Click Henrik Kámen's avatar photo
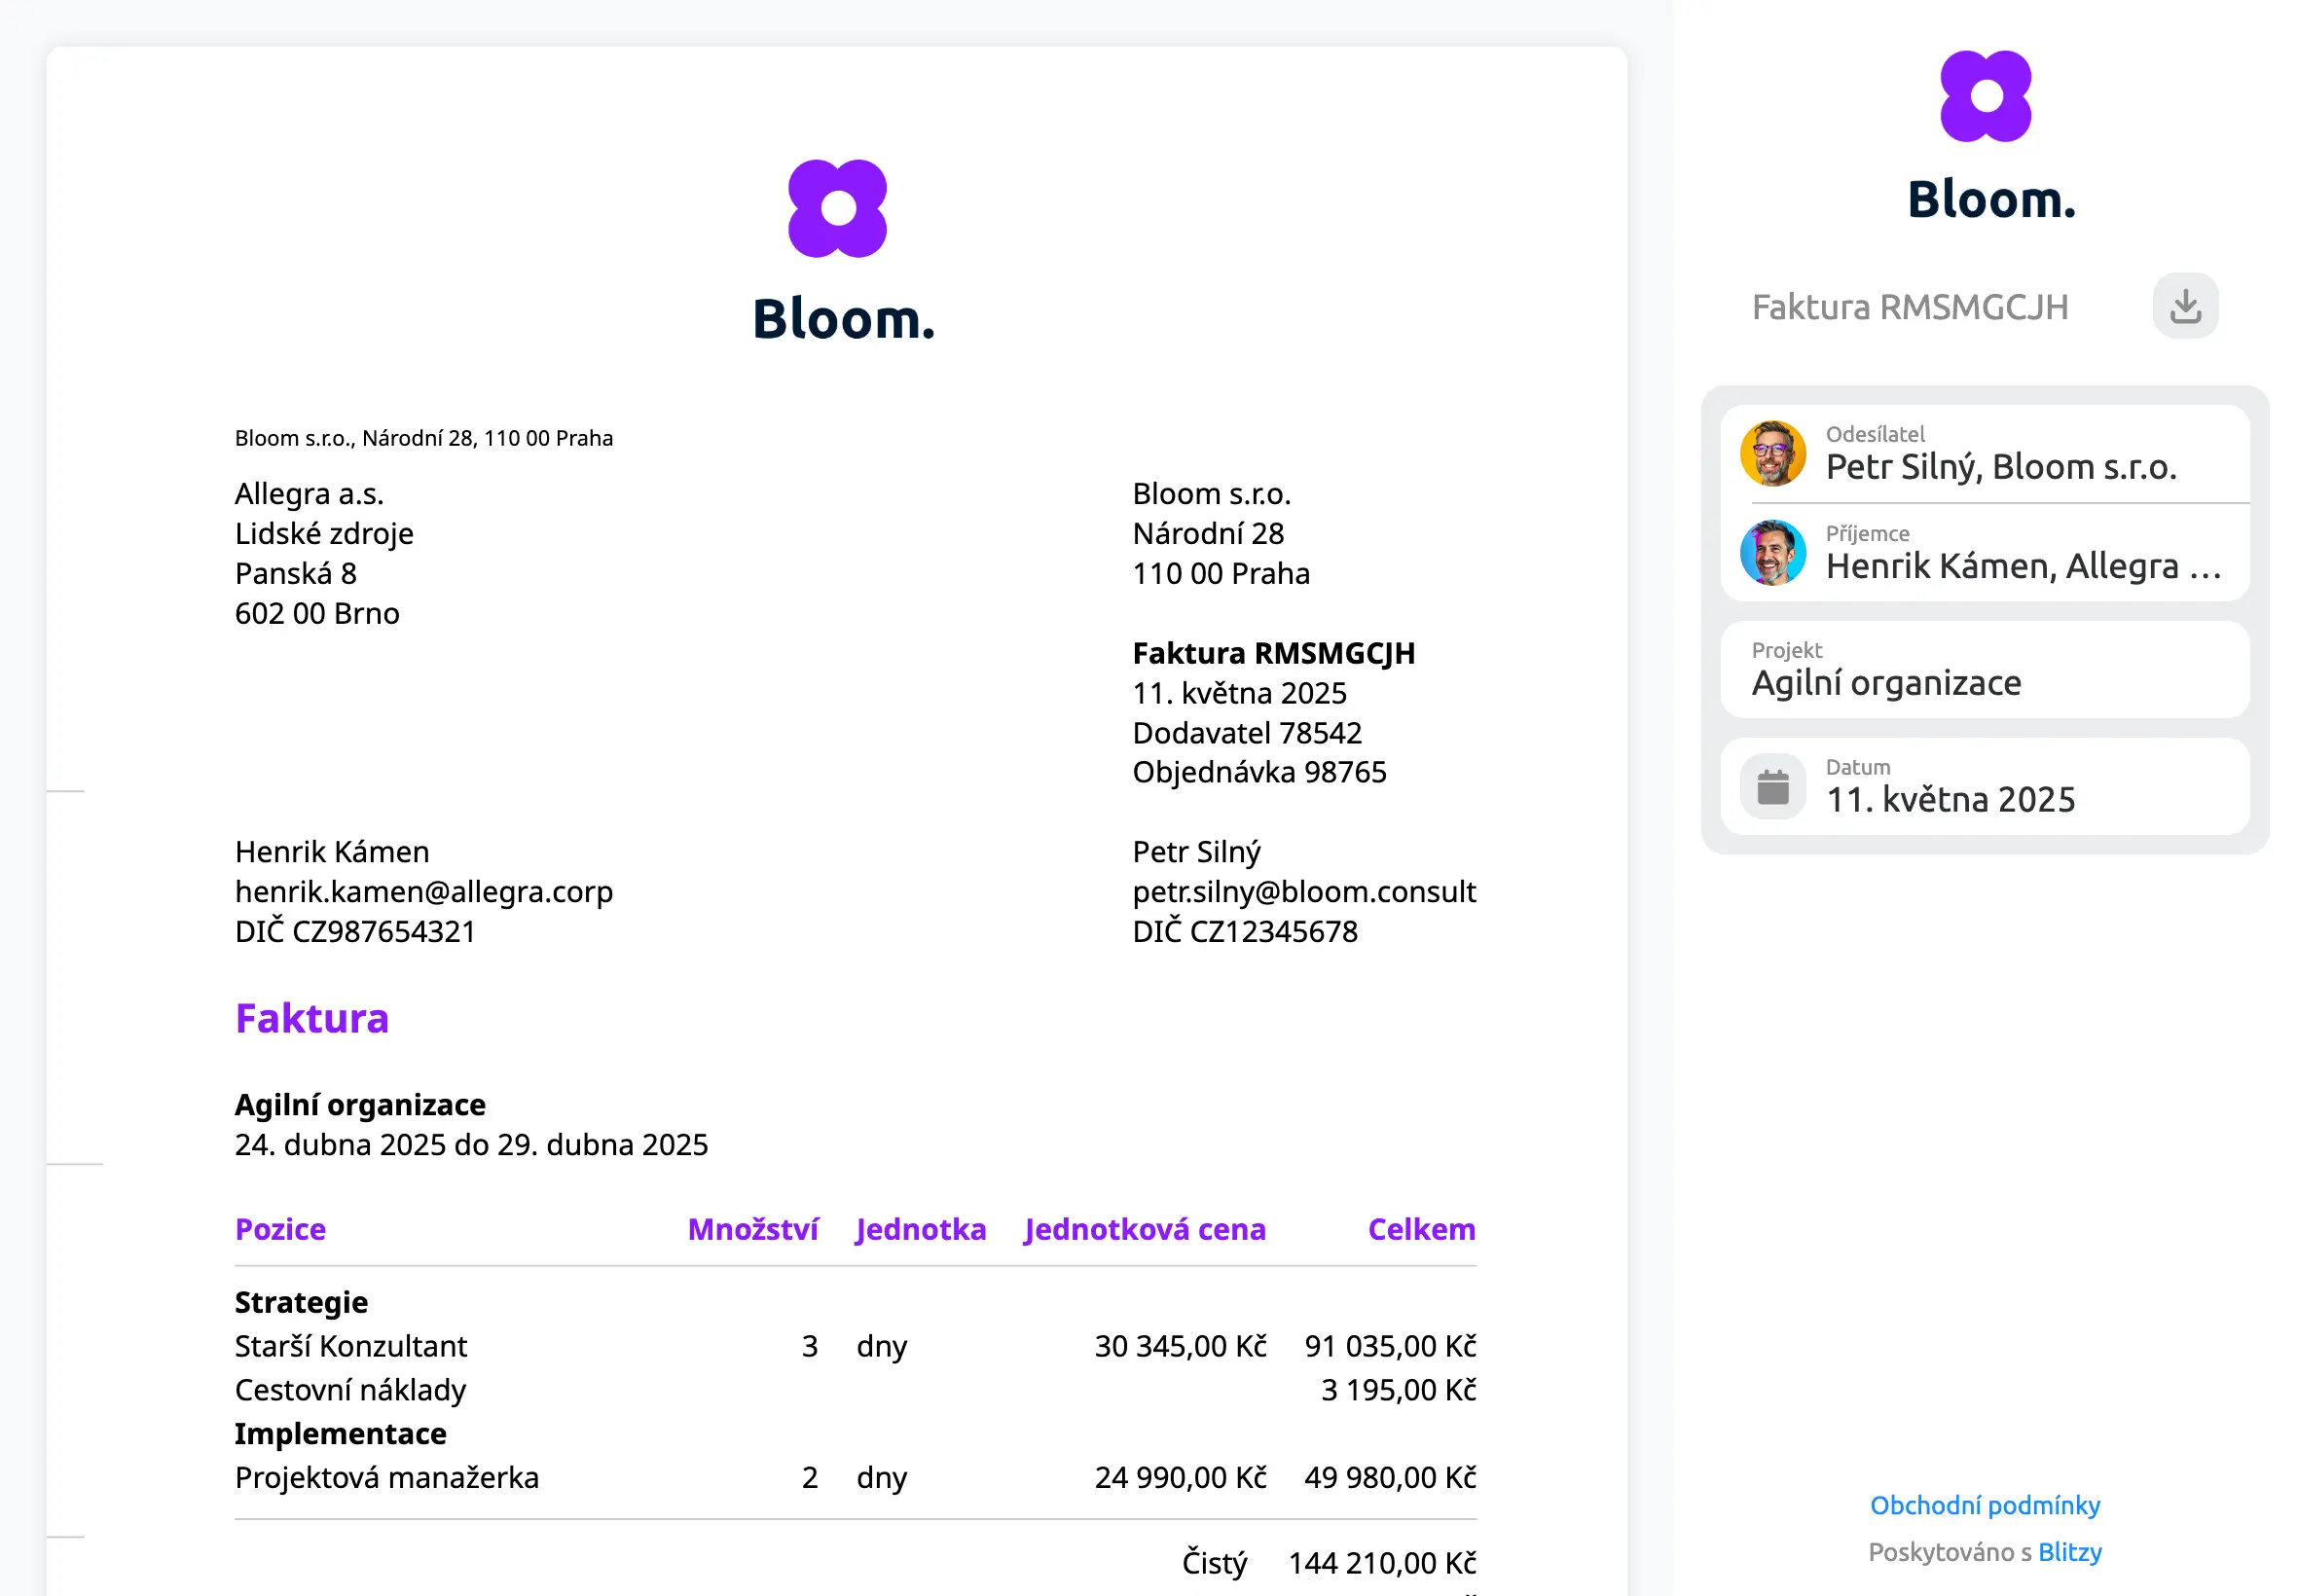Screen dimensions: 2297x1596 tap(1772, 552)
